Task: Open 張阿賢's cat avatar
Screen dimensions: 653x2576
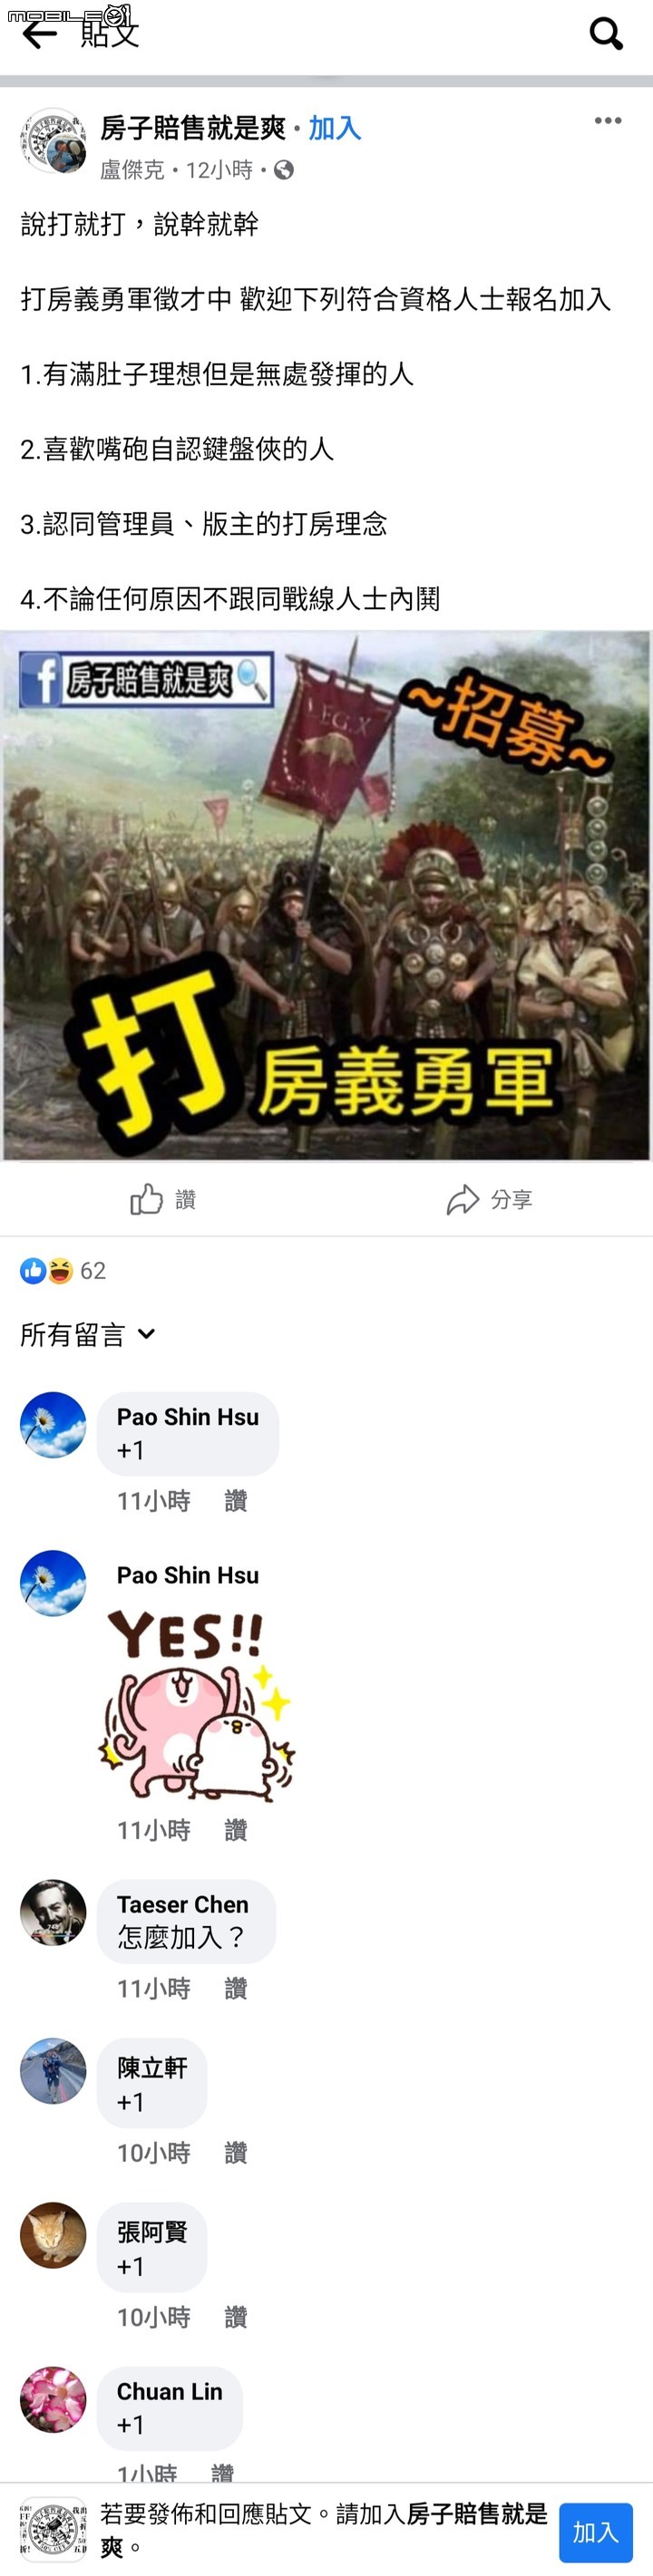Action: click(x=53, y=2235)
